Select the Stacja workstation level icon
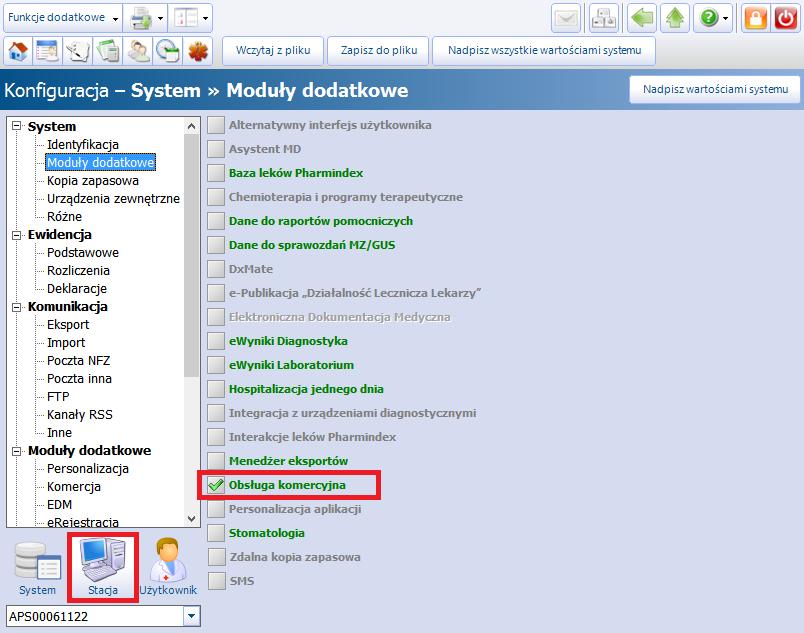This screenshot has height=633, width=804. 103,568
